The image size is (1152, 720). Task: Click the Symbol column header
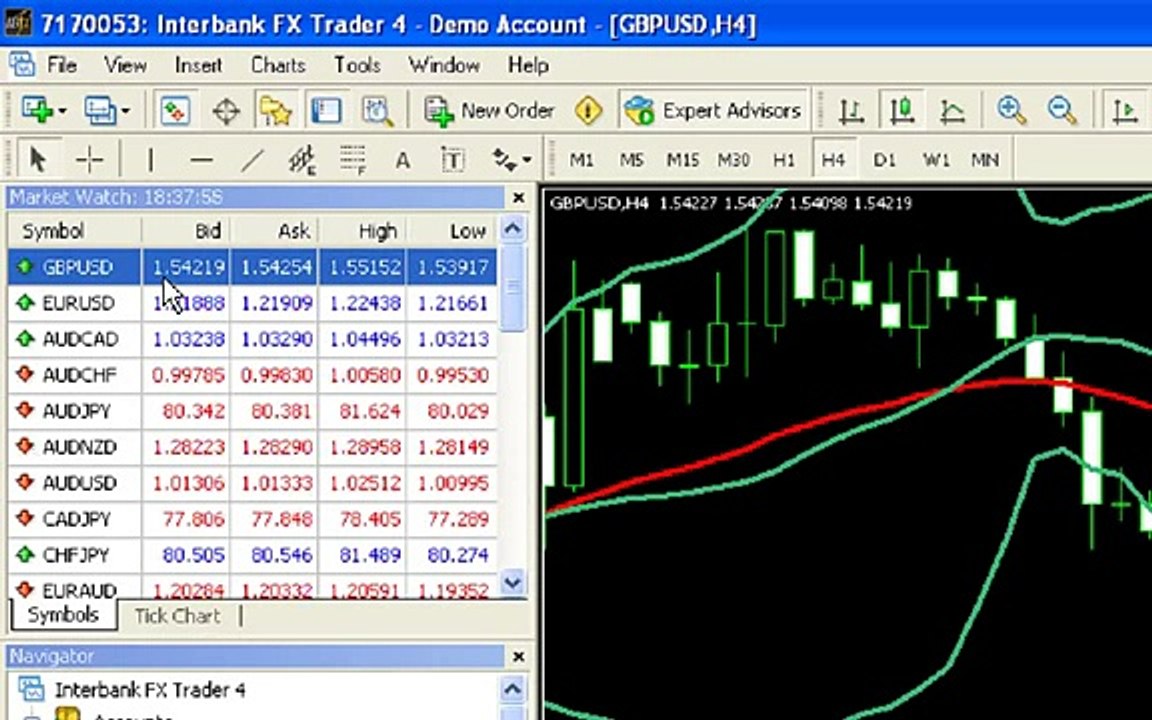pyautogui.click(x=74, y=231)
